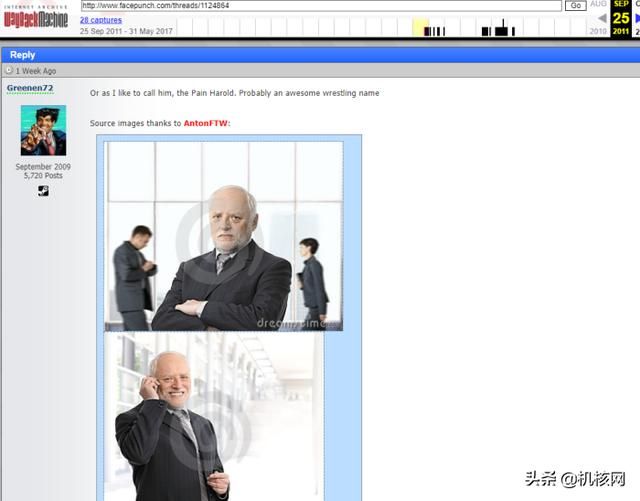Screen dimensions: 640x501
Task: Open the 28 captures link
Action: click(x=101, y=20)
